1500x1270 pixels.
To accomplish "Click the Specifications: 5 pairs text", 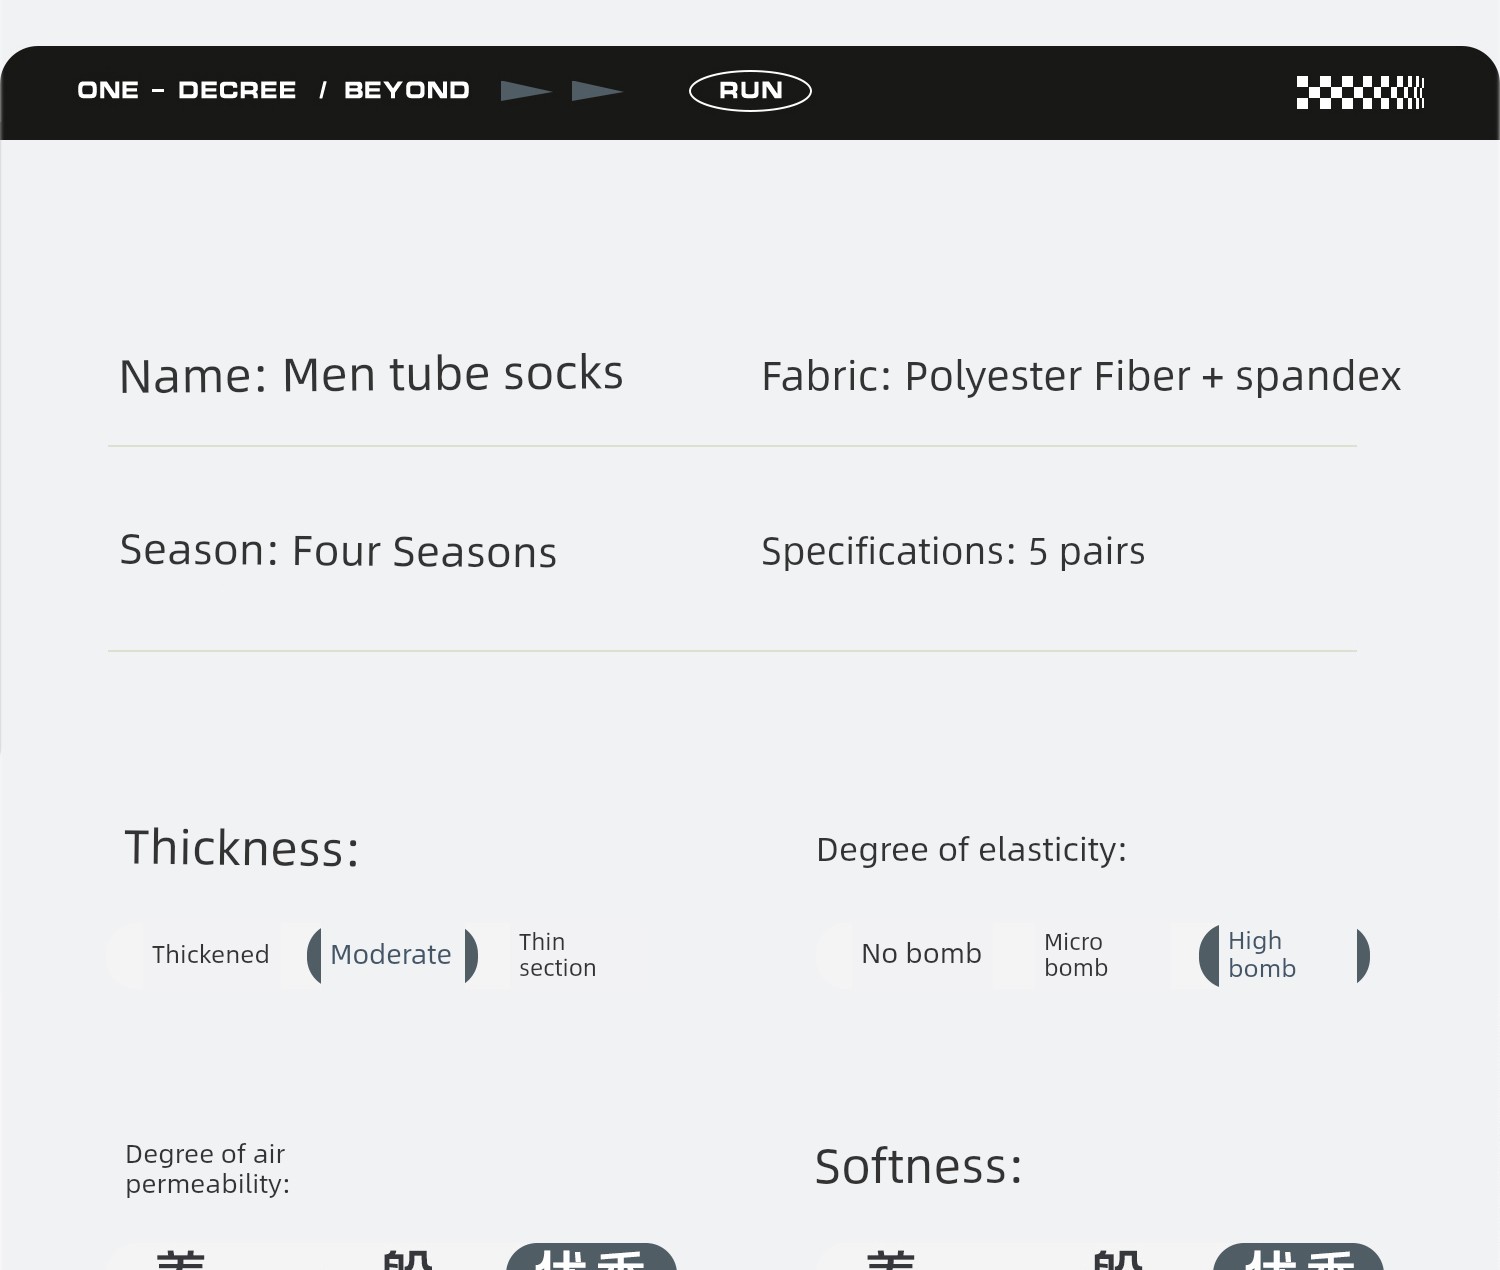I will [953, 551].
